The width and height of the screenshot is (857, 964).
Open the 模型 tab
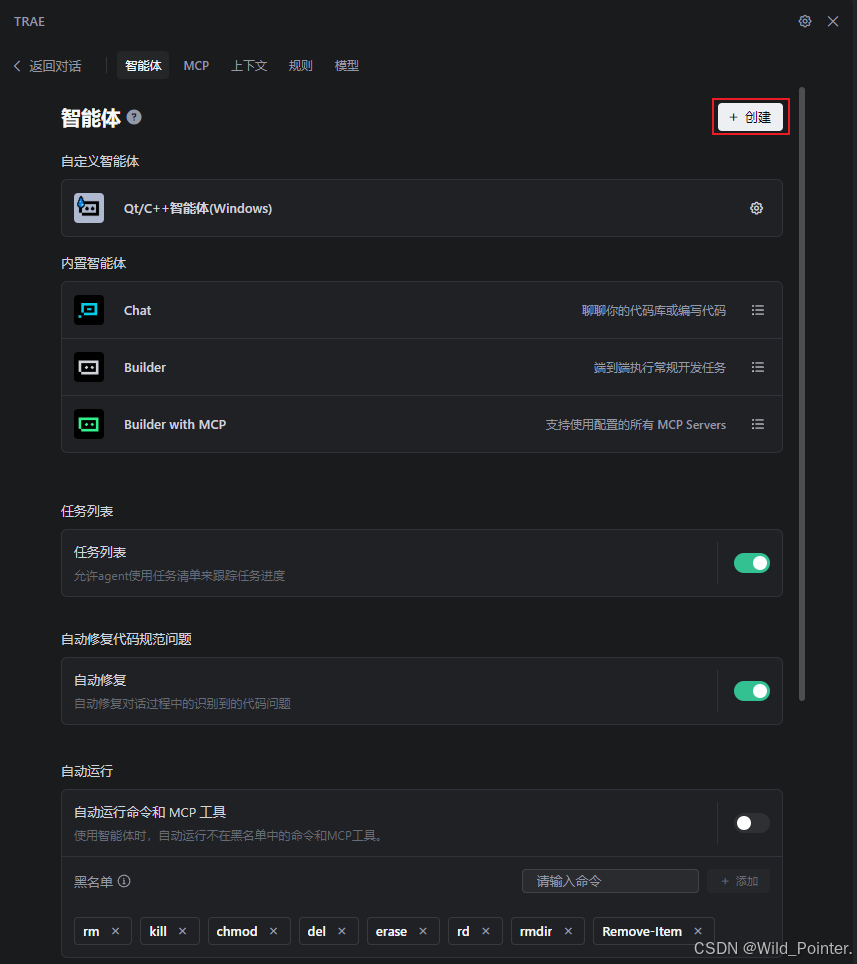347,66
